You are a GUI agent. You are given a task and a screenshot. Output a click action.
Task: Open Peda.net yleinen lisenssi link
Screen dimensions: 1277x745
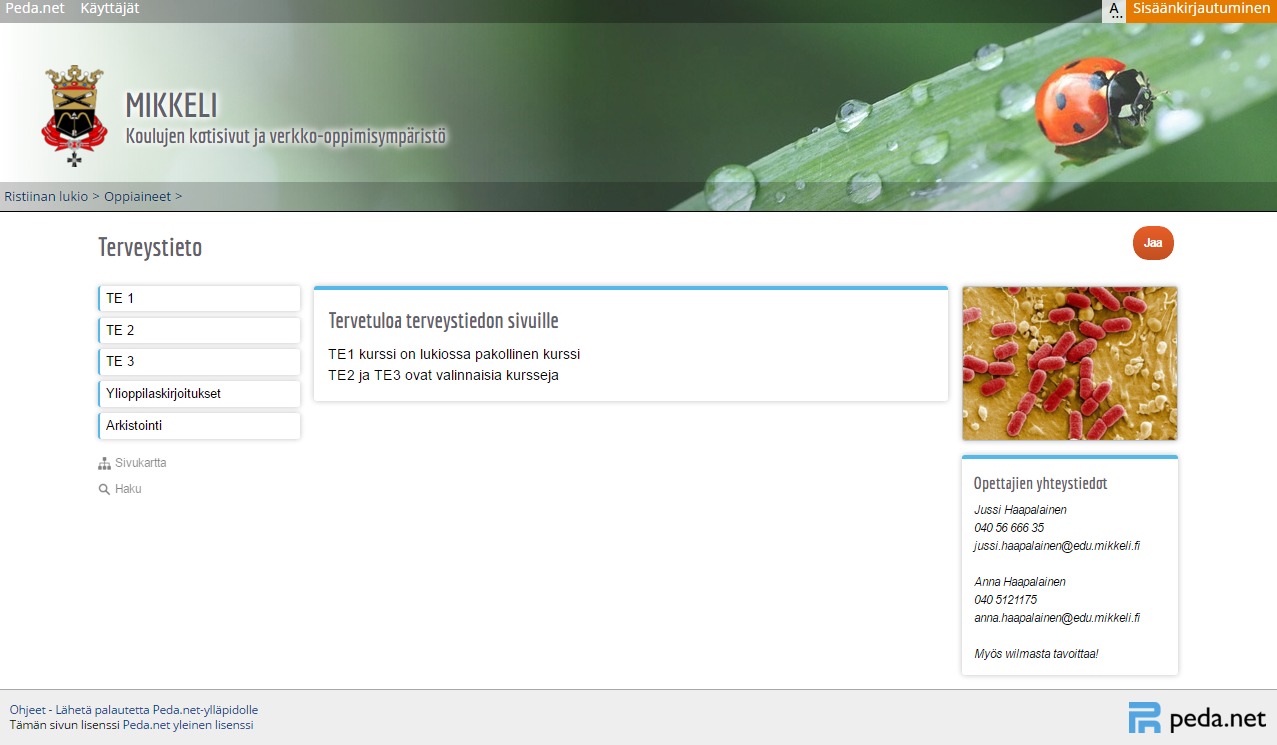pyautogui.click(x=188, y=725)
